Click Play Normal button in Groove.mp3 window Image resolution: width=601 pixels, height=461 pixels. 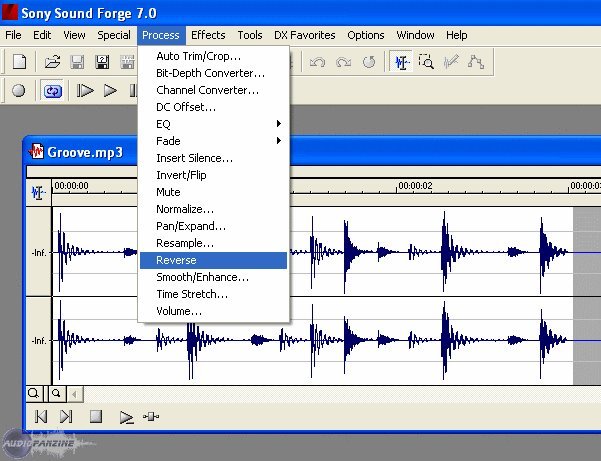(126, 417)
